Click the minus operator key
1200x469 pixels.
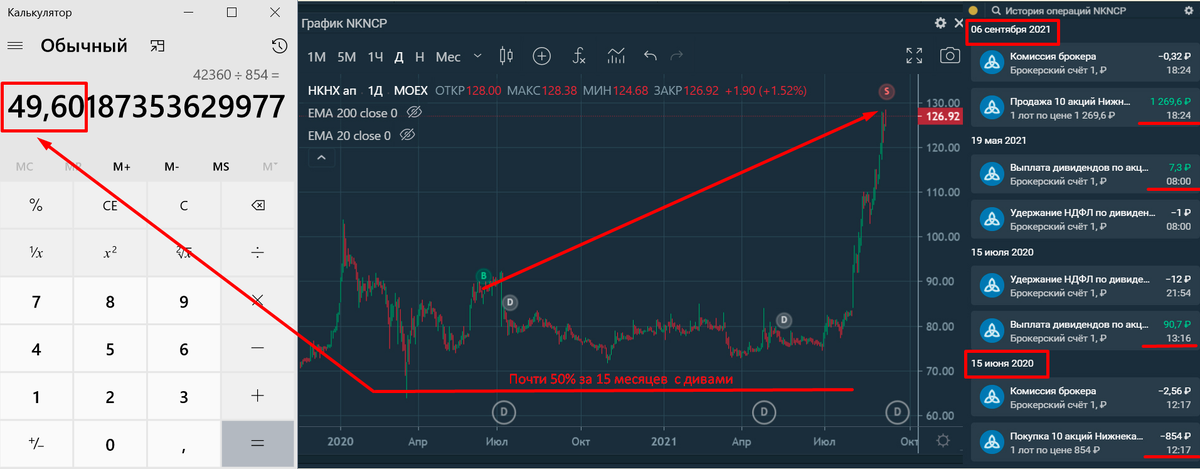(258, 349)
